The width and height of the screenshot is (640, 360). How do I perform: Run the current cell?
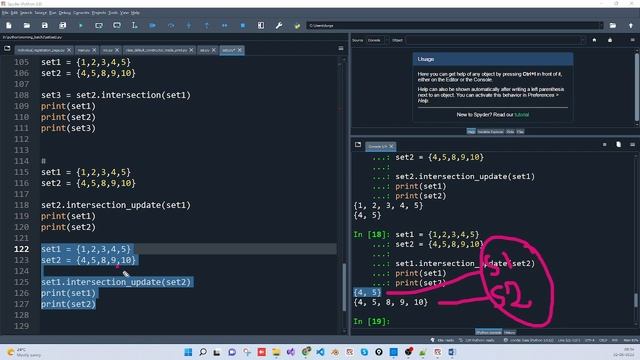99,25
